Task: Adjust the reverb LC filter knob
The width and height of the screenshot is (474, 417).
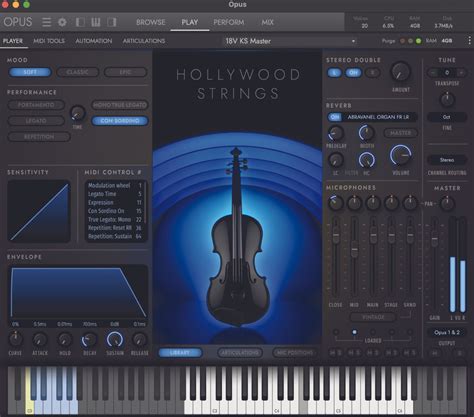Action: [x=336, y=160]
